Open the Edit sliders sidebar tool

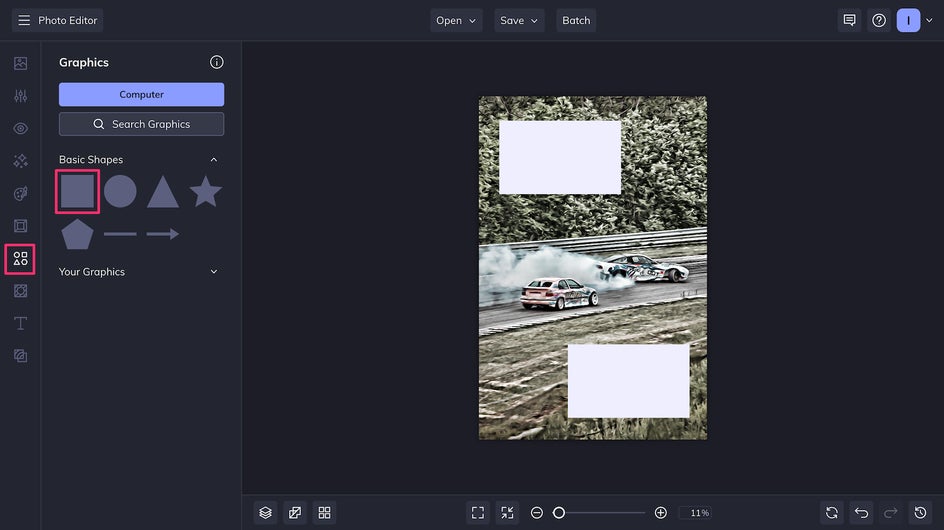tap(20, 96)
